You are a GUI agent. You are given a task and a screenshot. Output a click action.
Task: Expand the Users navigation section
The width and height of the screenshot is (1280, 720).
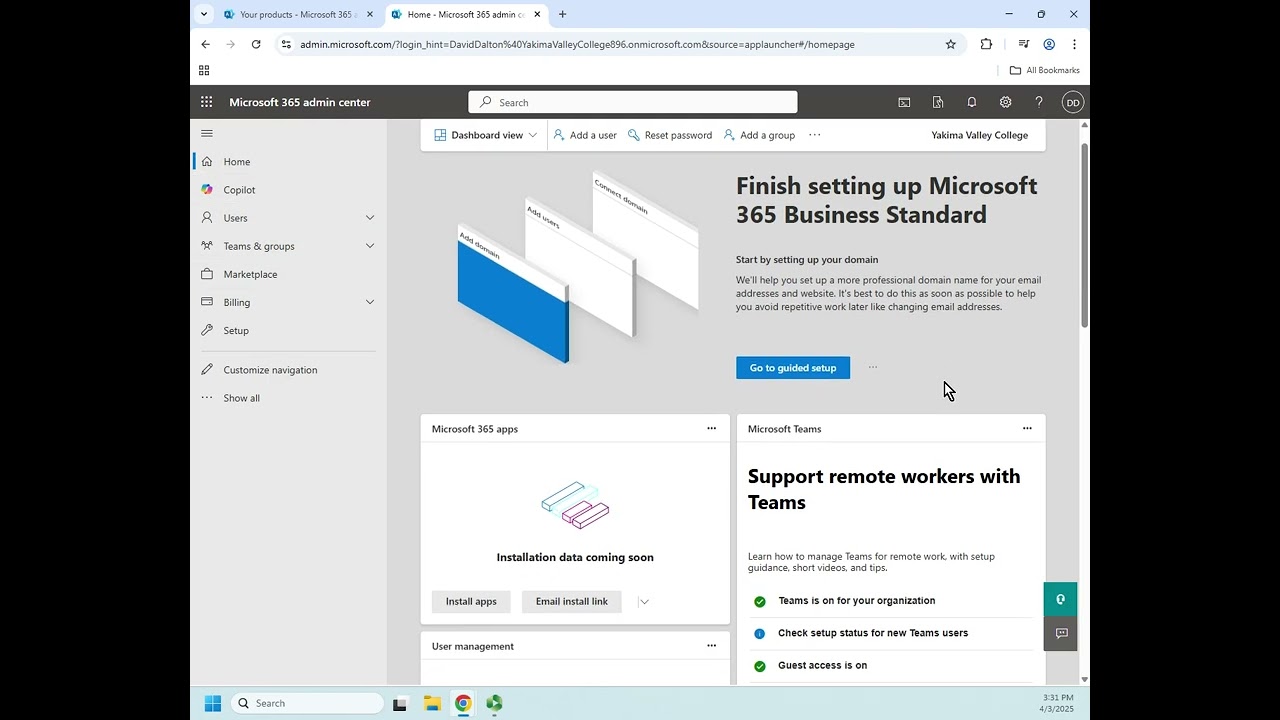click(370, 217)
